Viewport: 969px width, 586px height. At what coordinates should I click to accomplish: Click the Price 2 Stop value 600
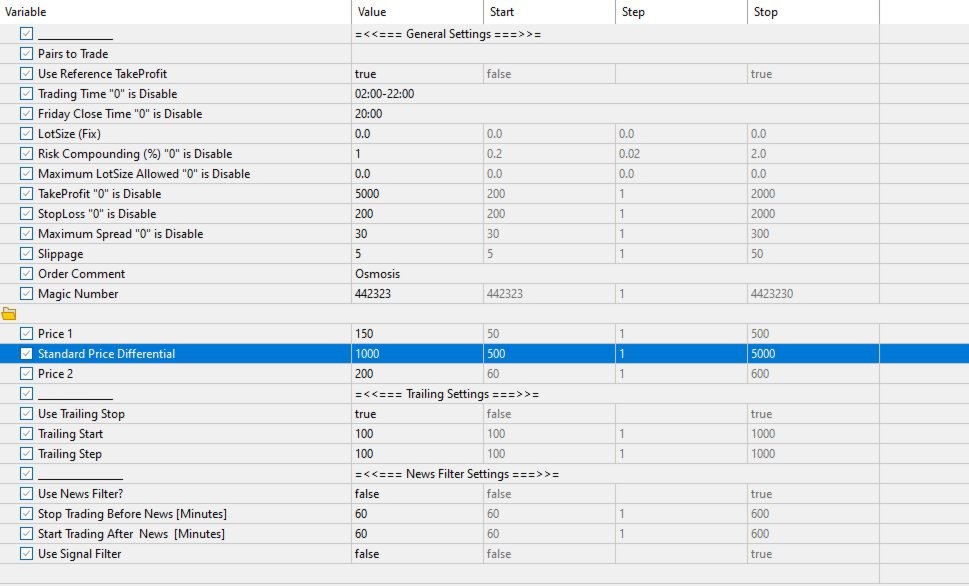pos(760,373)
